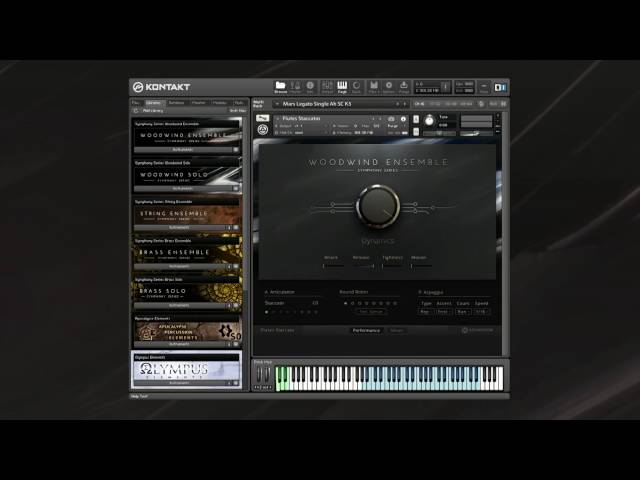Click the Master editor icon in toolbar
The width and height of the screenshot is (640, 480).
[296, 87]
